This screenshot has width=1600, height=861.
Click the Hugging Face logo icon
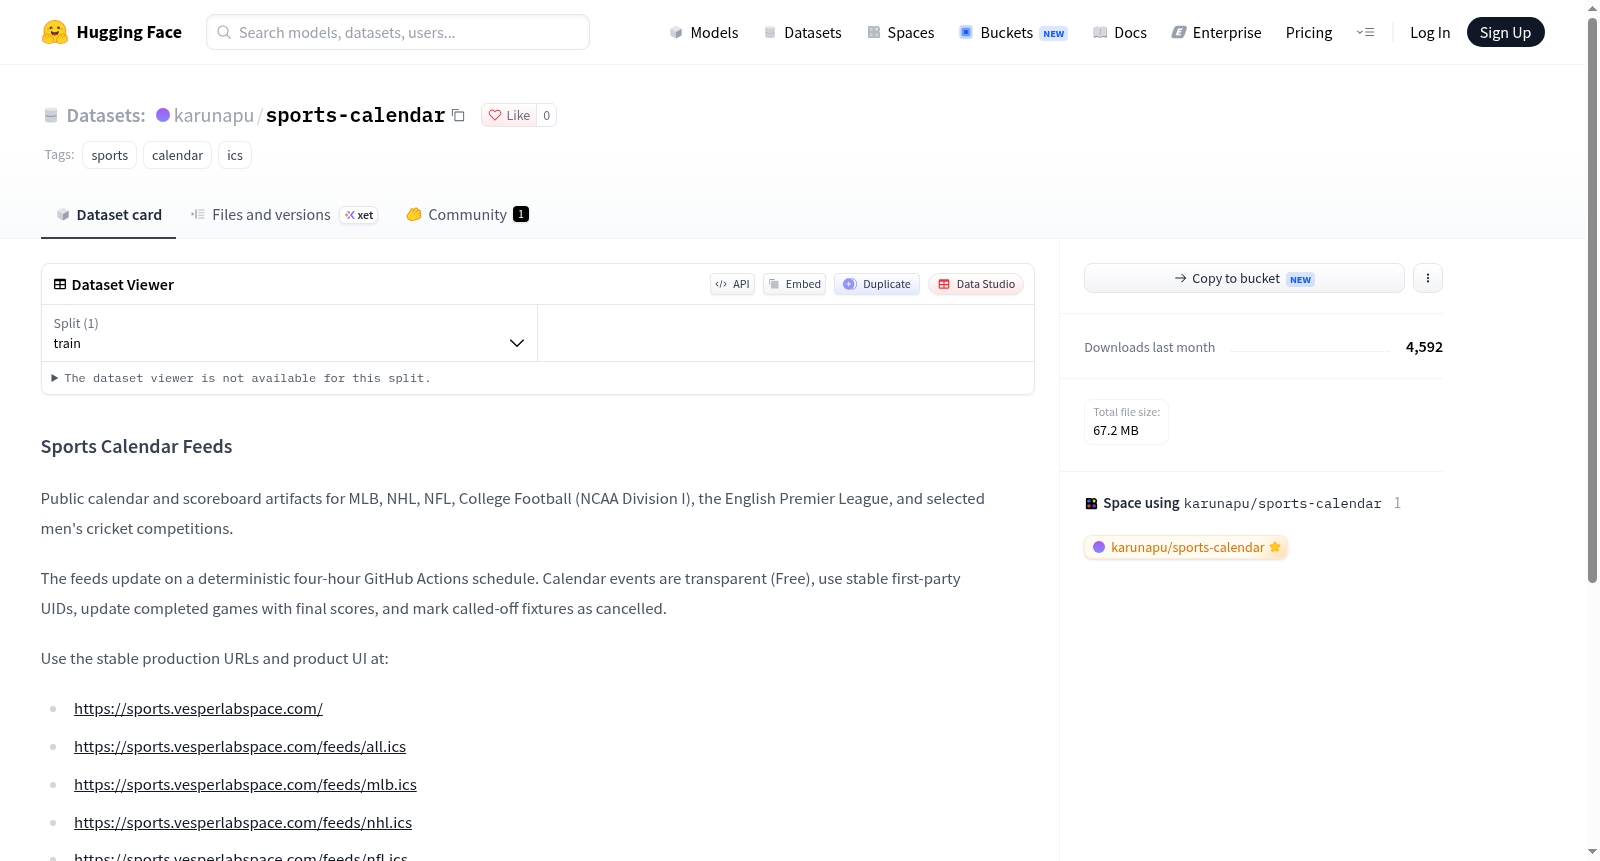(x=55, y=32)
